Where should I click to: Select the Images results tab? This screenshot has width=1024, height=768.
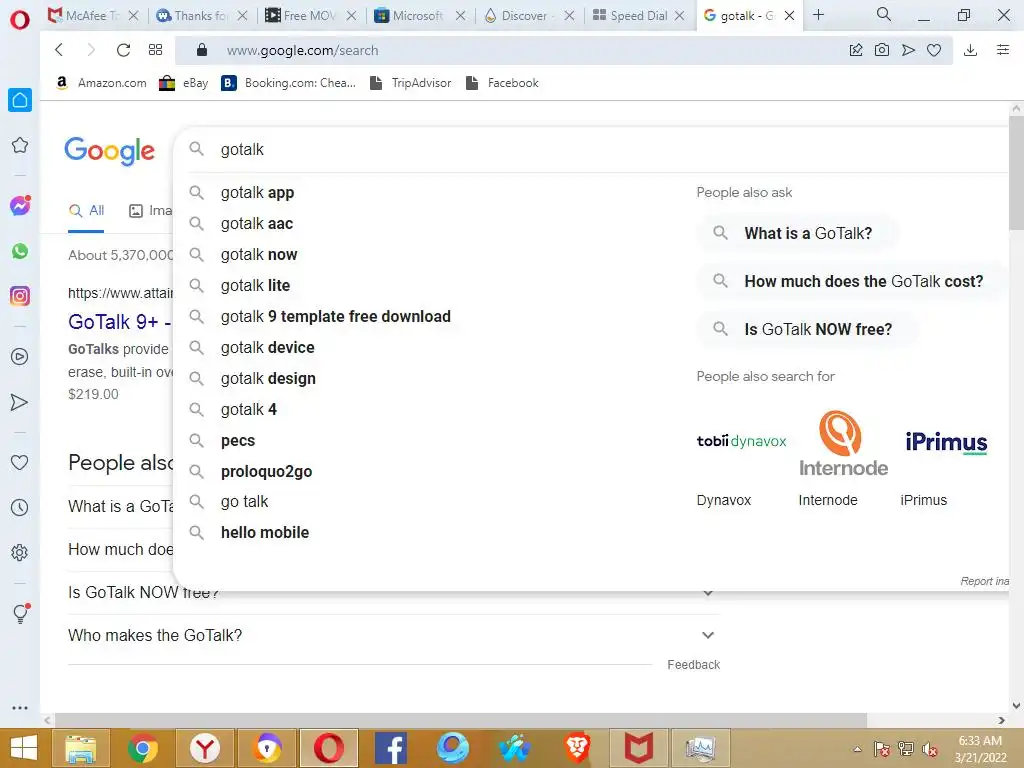[x=151, y=211]
